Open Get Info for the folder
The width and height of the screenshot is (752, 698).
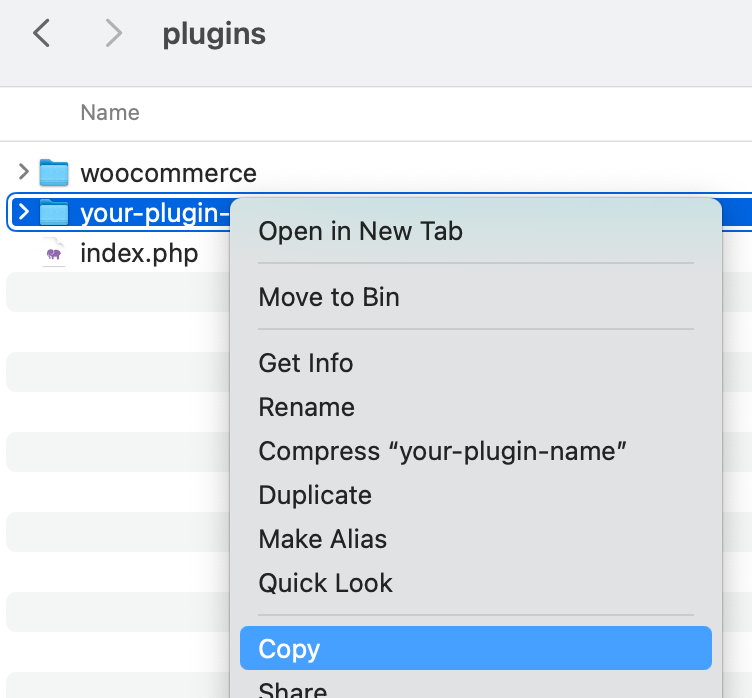coord(306,363)
